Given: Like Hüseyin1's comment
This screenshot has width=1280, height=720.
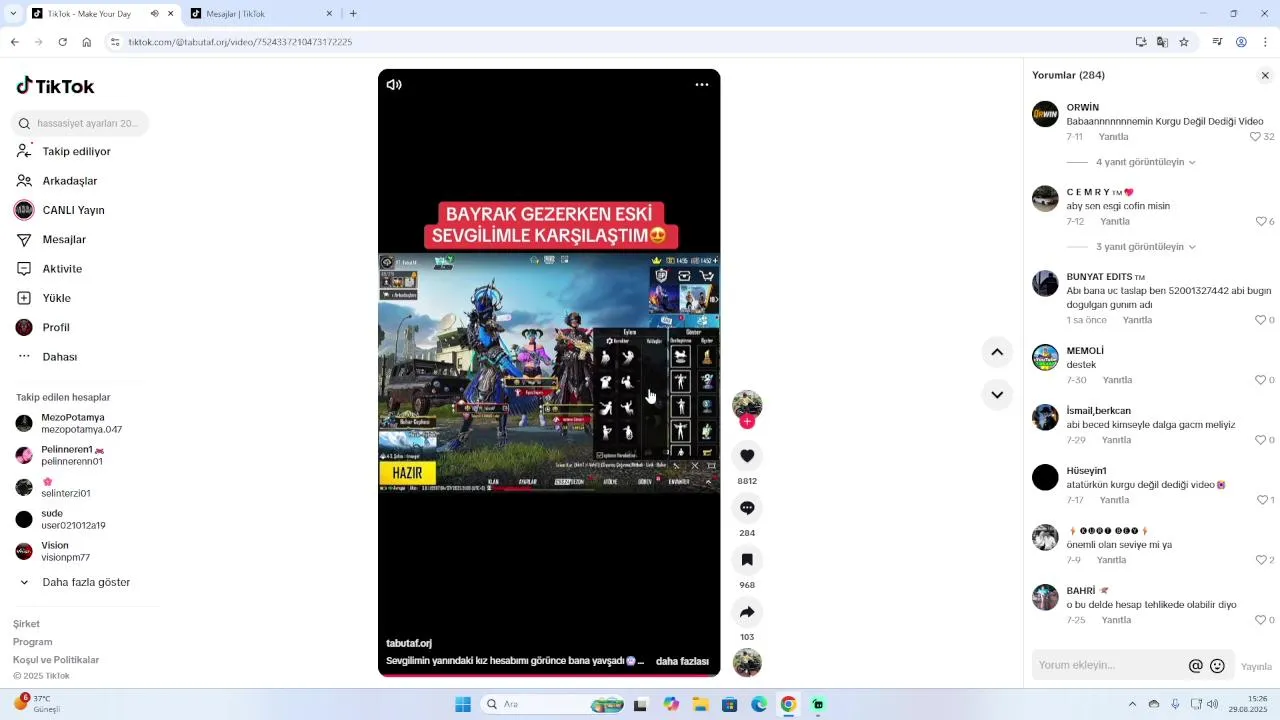Looking at the screenshot, I should click(x=1260, y=500).
